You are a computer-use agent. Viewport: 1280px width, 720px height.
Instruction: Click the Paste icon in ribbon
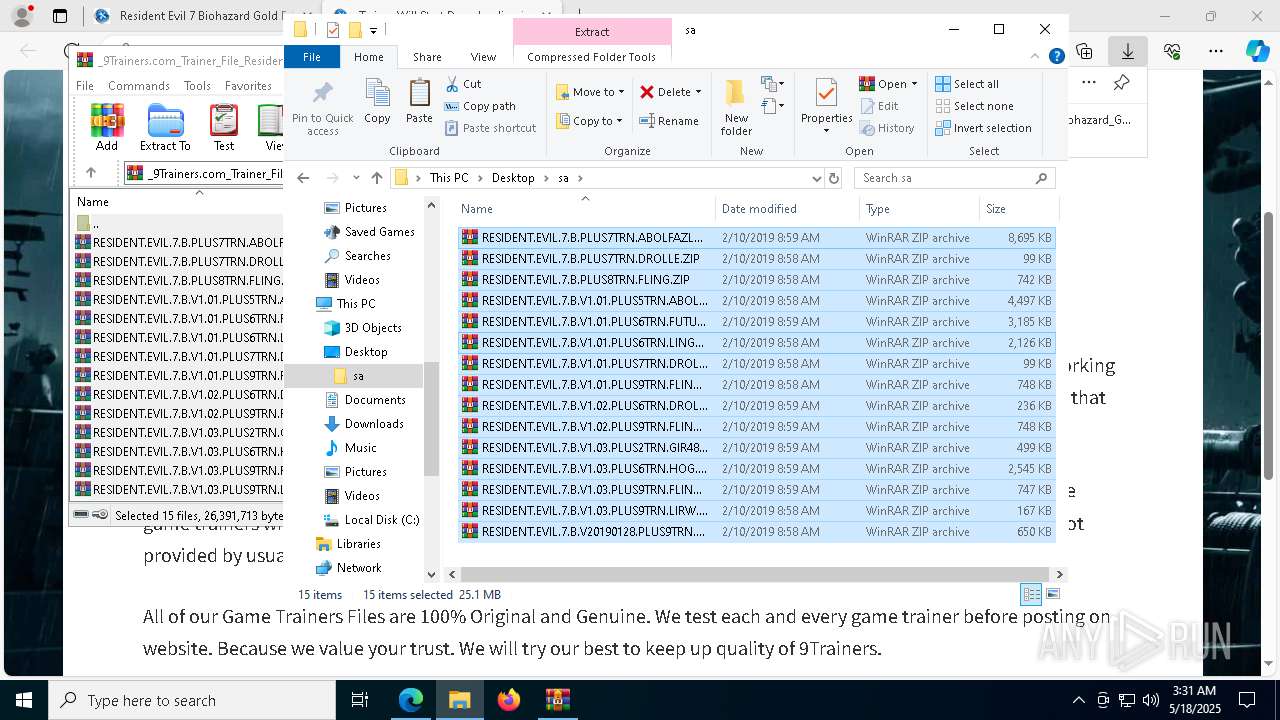(x=419, y=94)
